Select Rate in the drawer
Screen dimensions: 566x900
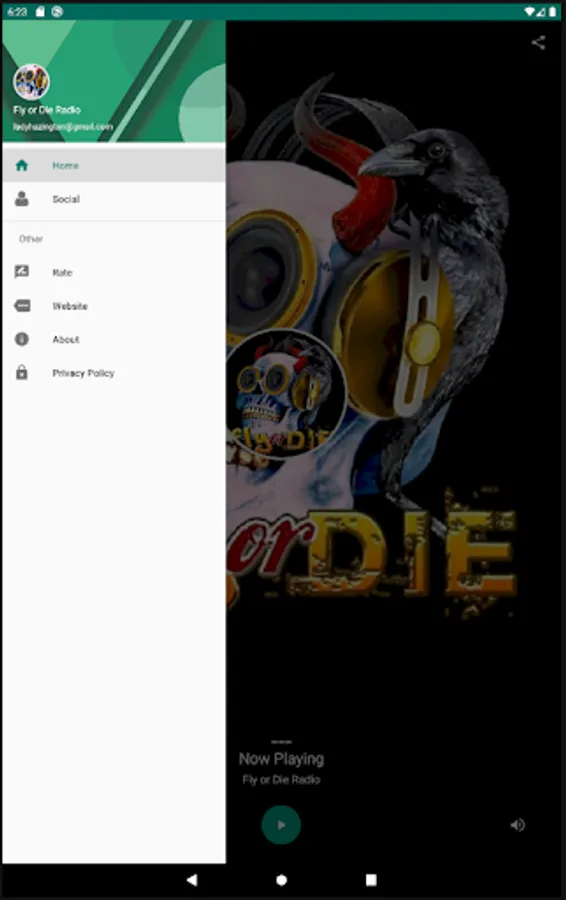(114, 272)
